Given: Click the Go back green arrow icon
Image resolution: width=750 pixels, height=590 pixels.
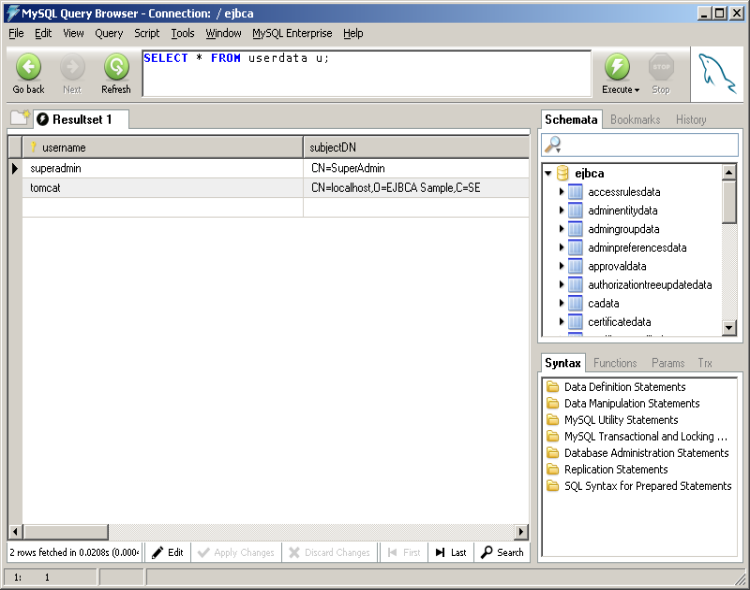Looking at the screenshot, I should click(29, 67).
